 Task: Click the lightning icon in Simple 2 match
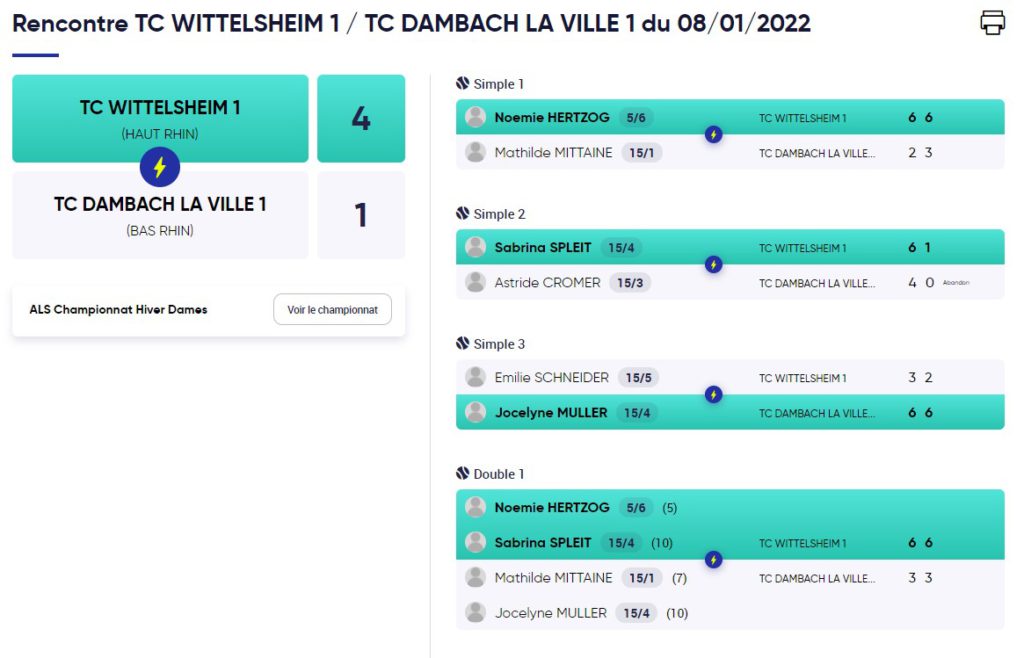[713, 264]
